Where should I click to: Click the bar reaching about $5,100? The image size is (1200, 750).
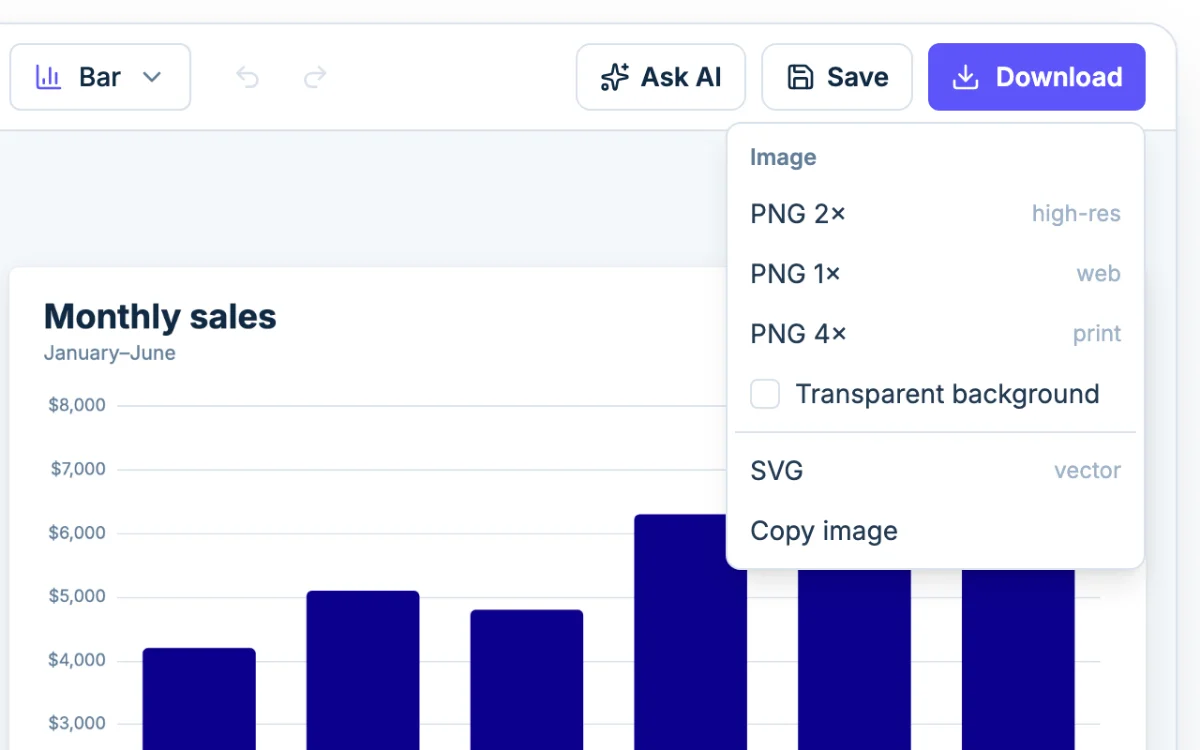click(363, 670)
